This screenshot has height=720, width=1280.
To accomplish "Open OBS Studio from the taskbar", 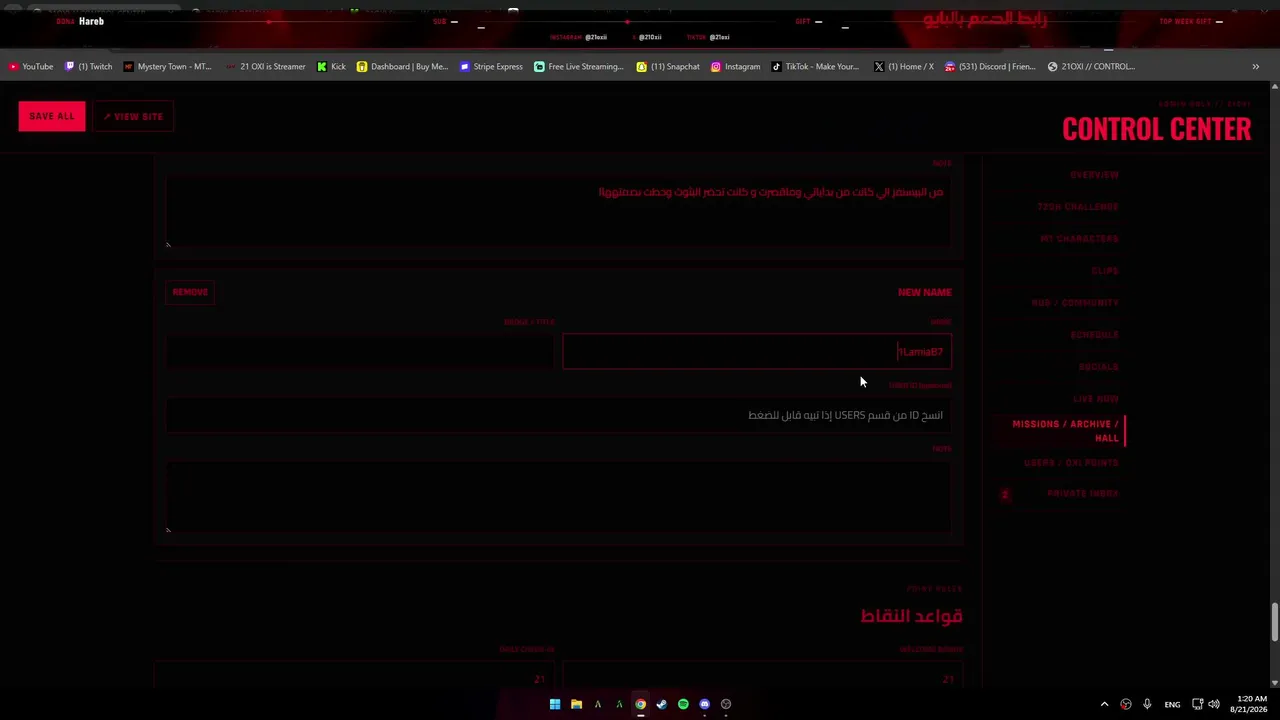I will [x=726, y=704].
